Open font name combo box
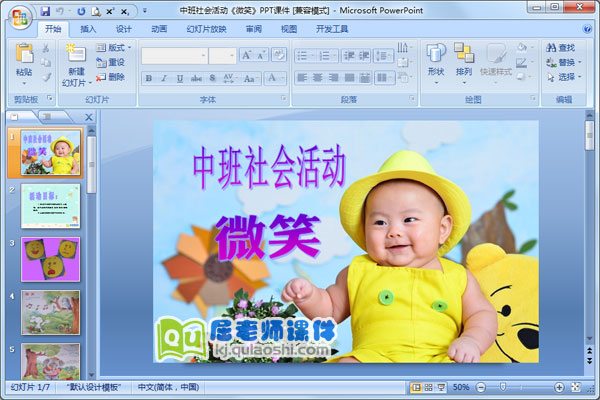Viewport: 600px width, 400px height. 174,56
